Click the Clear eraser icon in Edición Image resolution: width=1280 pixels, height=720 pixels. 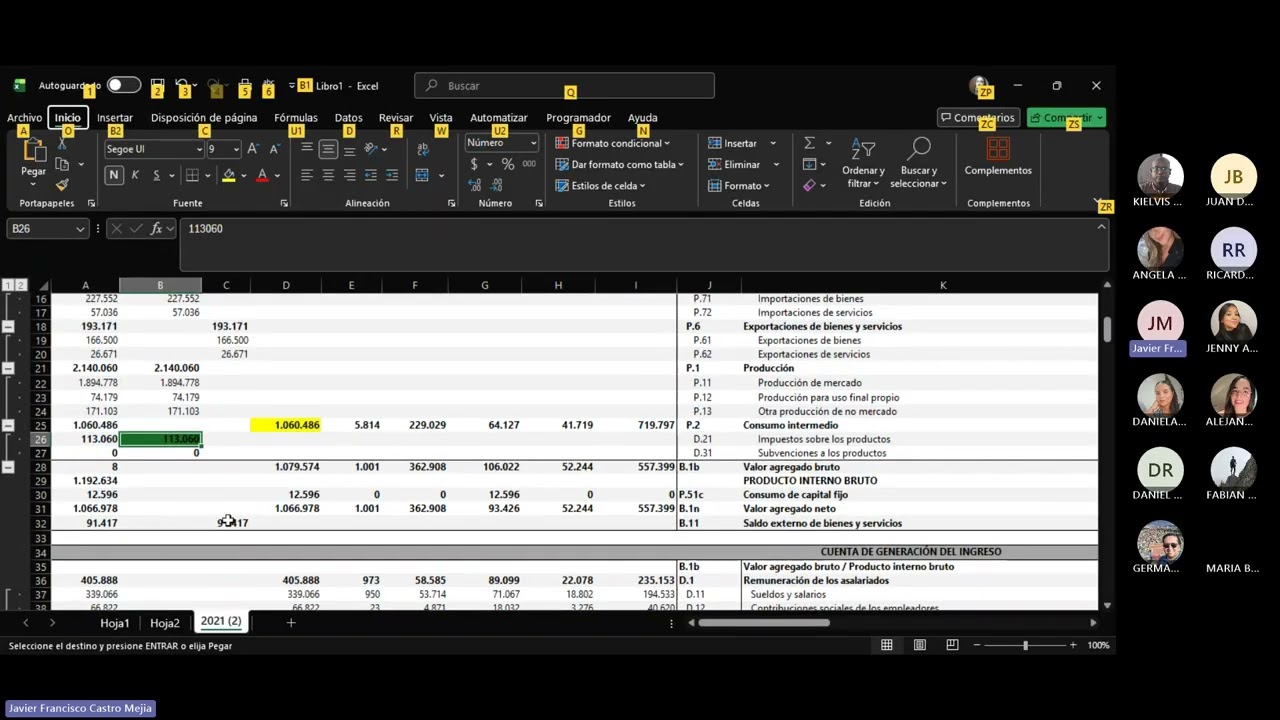pyautogui.click(x=809, y=185)
